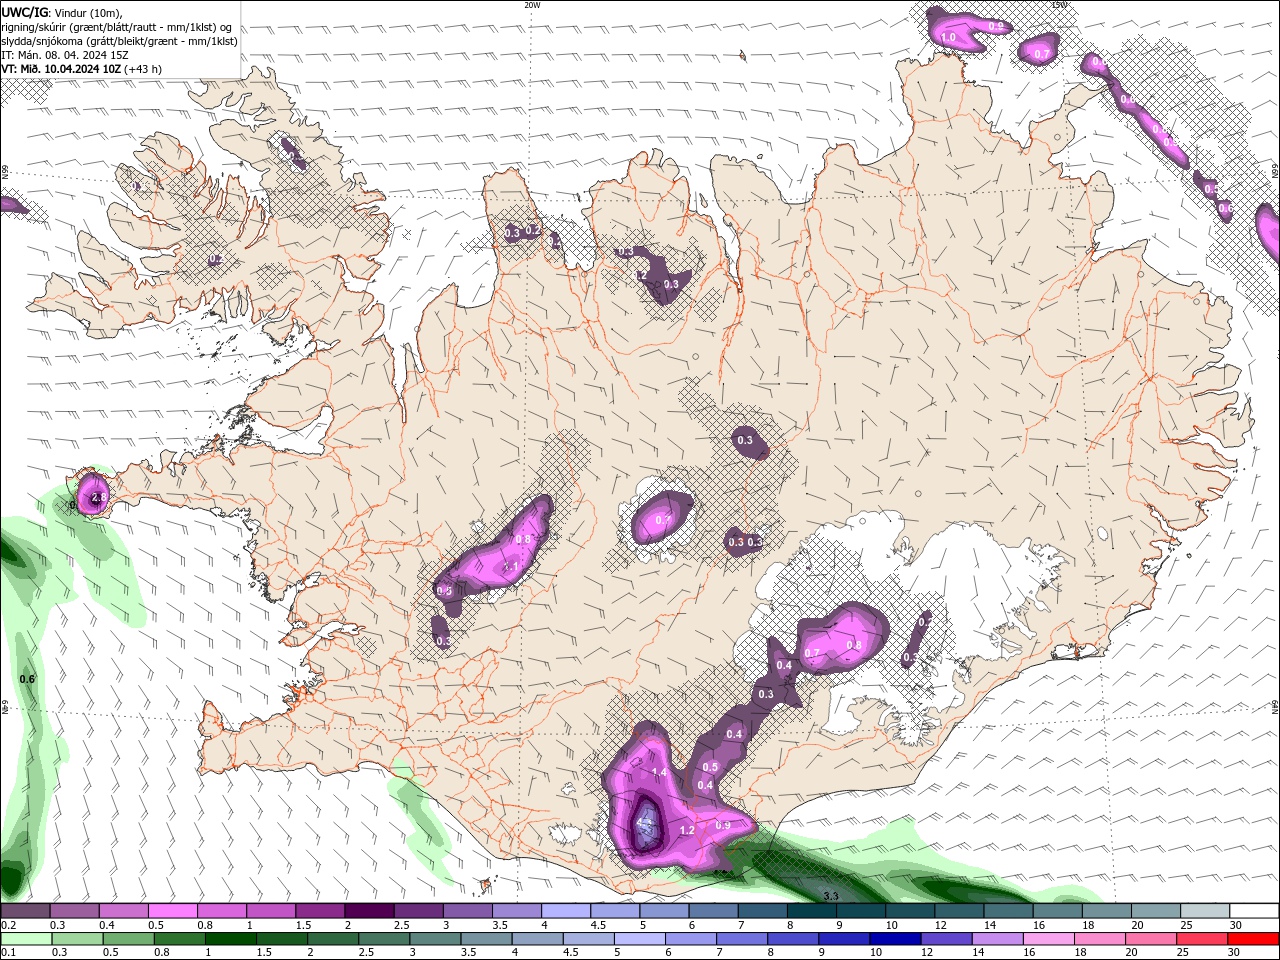This screenshot has height=960, width=1280.
Task: Select the dark purple swatch labeled 2 in top legend
Action: (x=368, y=911)
